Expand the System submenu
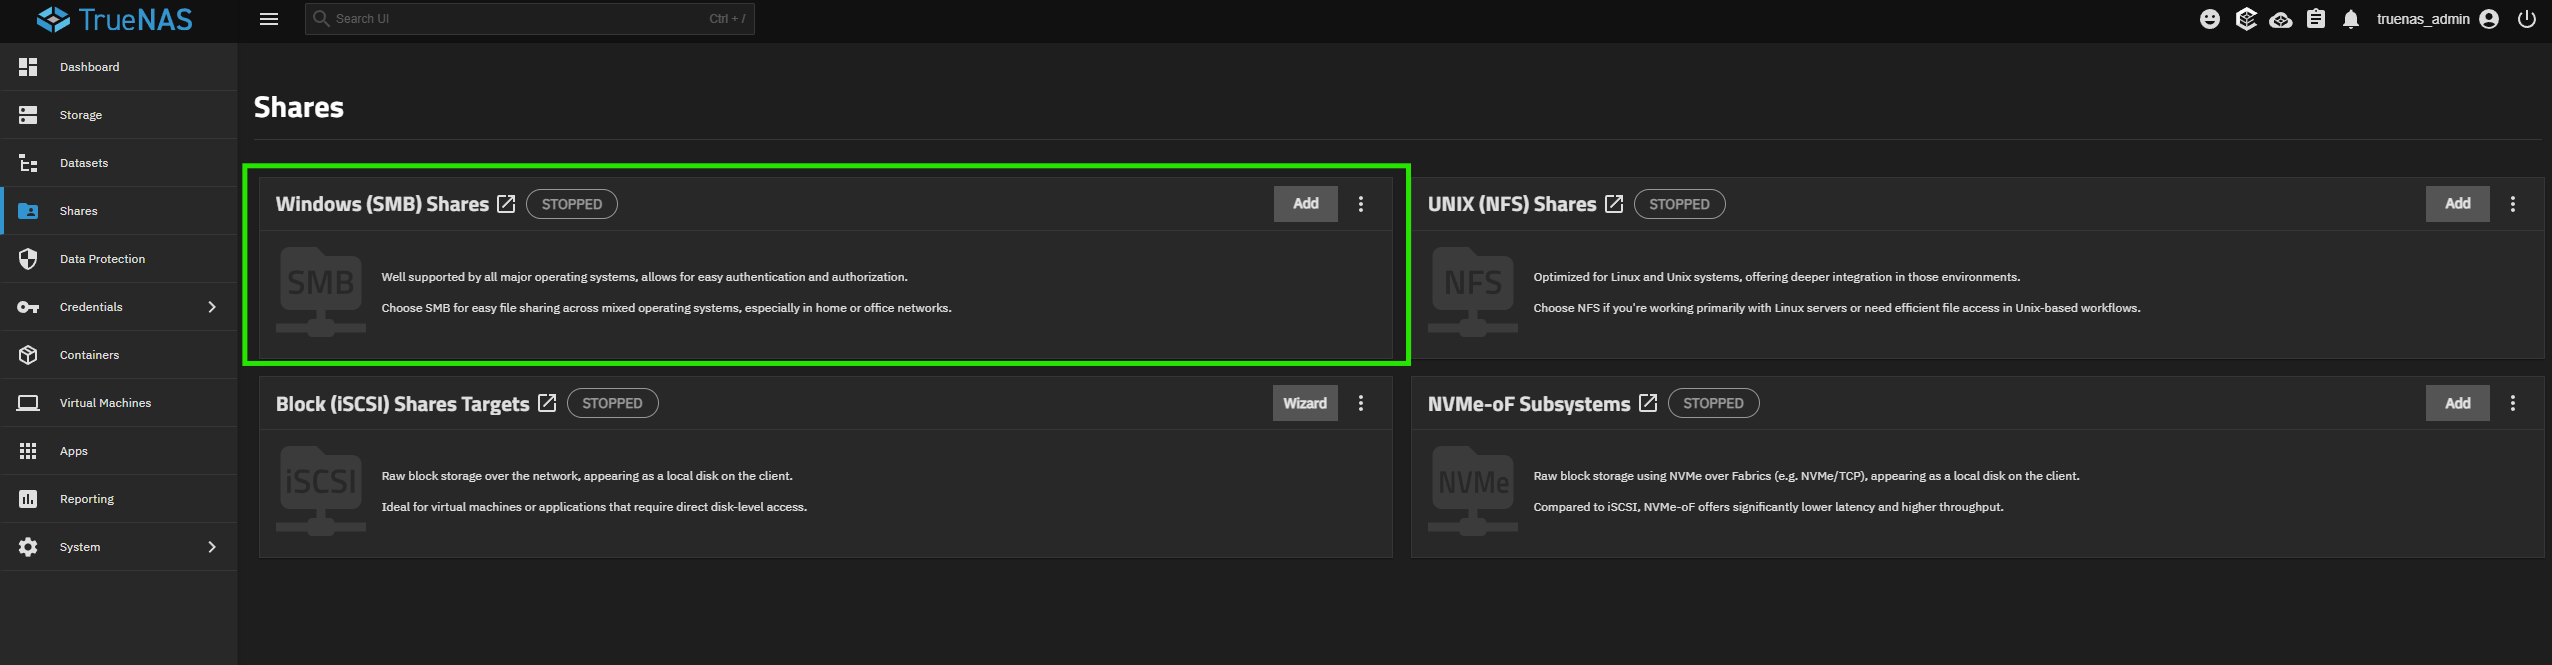The image size is (2552, 665). coord(211,547)
